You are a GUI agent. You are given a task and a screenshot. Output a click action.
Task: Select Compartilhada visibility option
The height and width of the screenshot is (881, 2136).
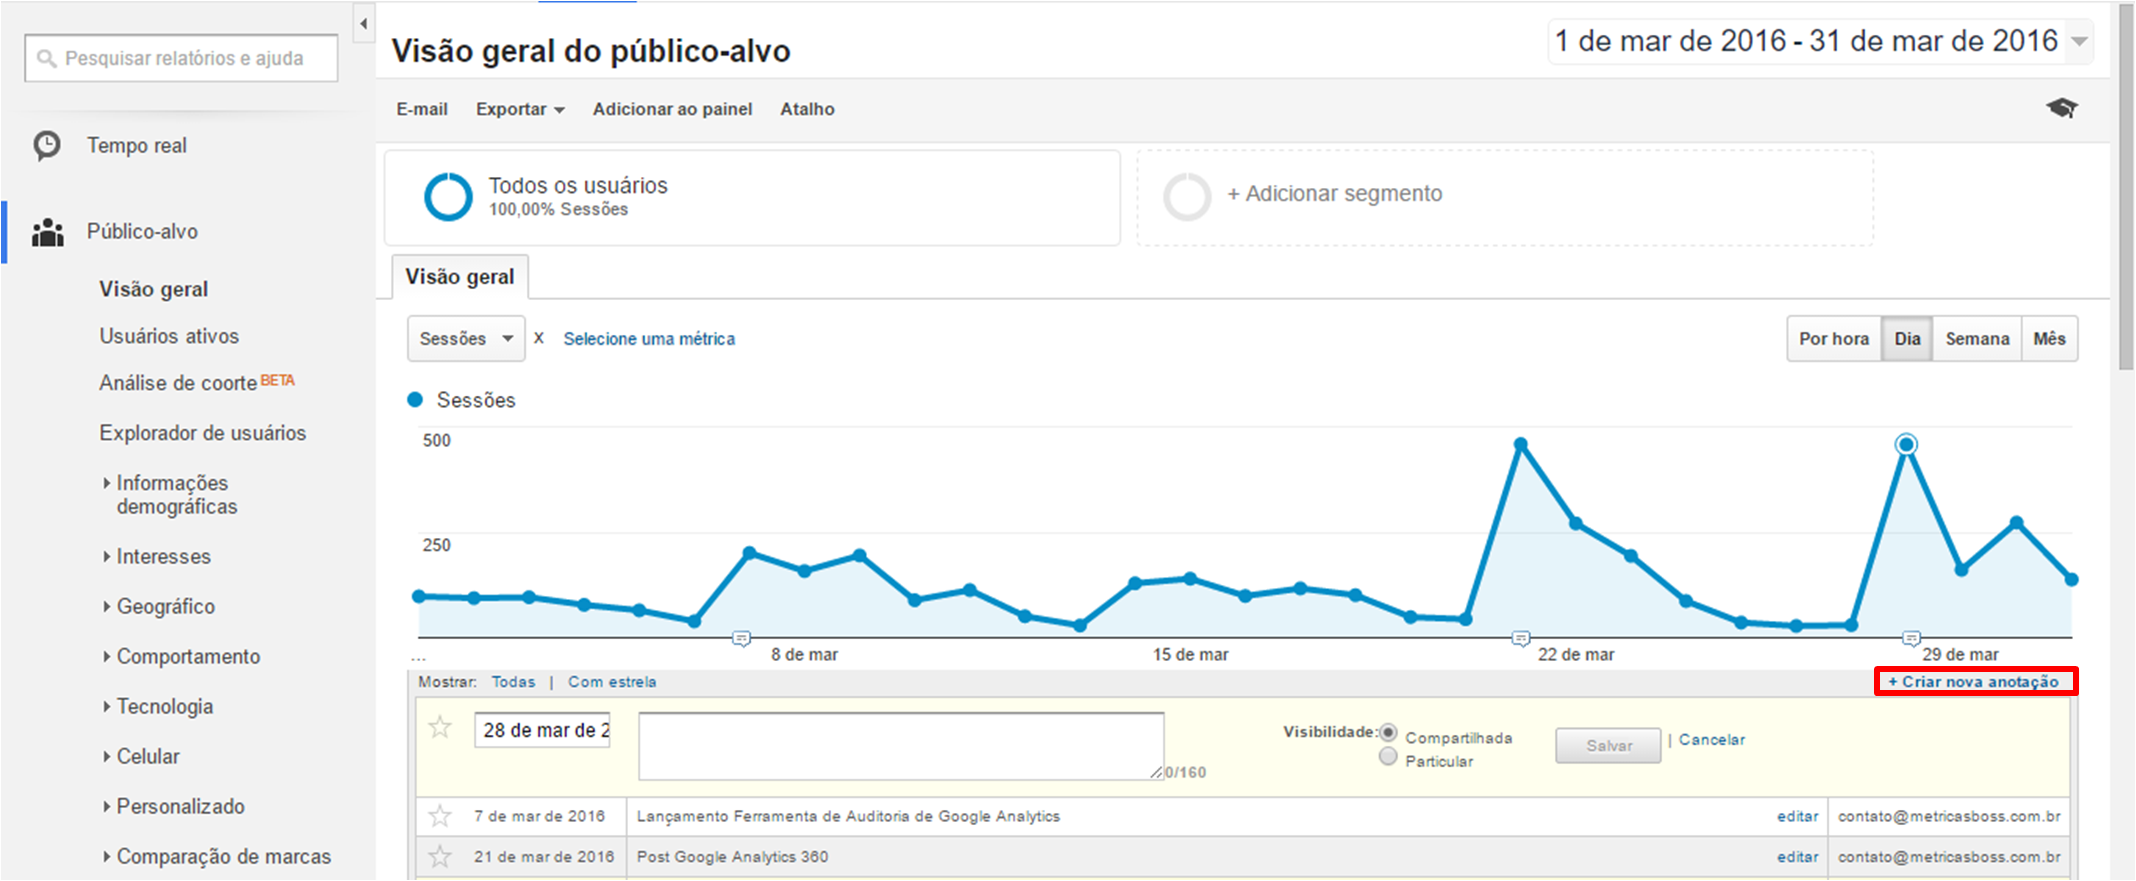(1388, 733)
